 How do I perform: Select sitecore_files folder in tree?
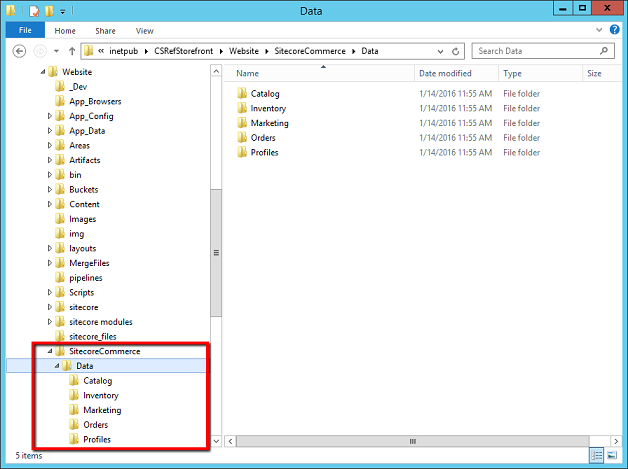[93, 337]
